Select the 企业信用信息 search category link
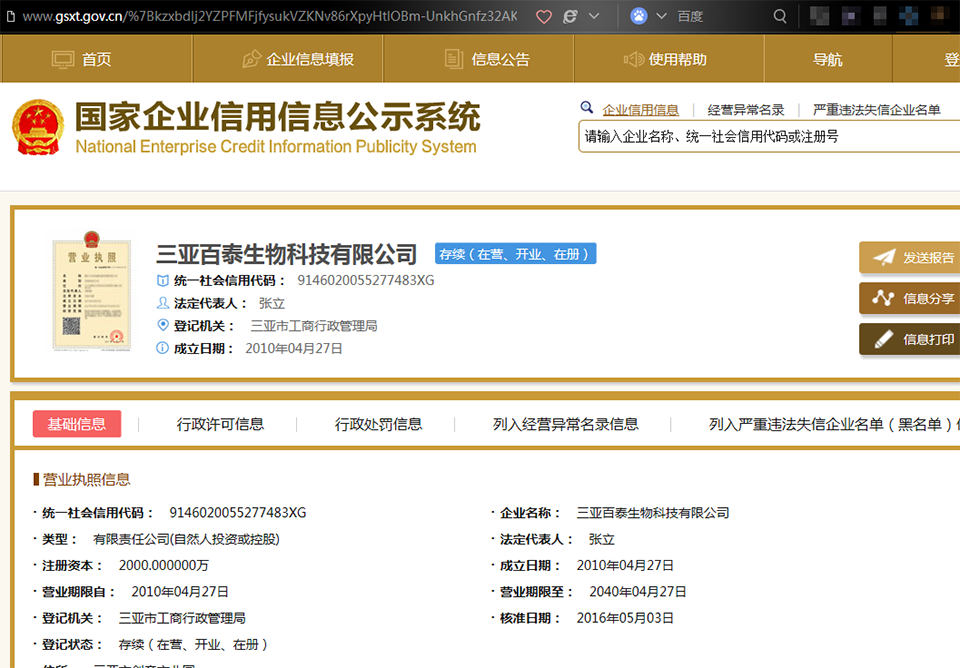 point(640,110)
